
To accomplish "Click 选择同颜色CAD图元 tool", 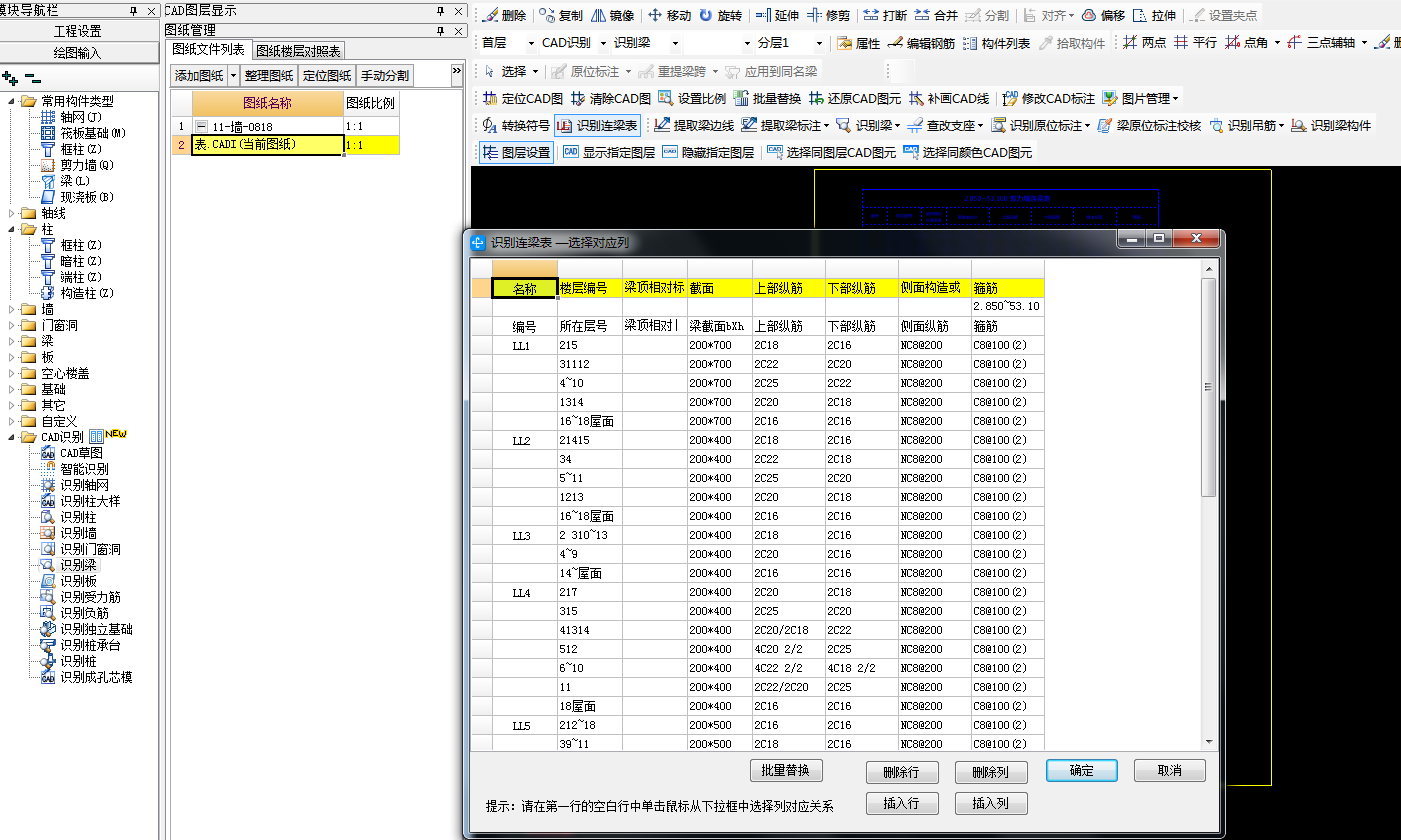I will pos(967,153).
